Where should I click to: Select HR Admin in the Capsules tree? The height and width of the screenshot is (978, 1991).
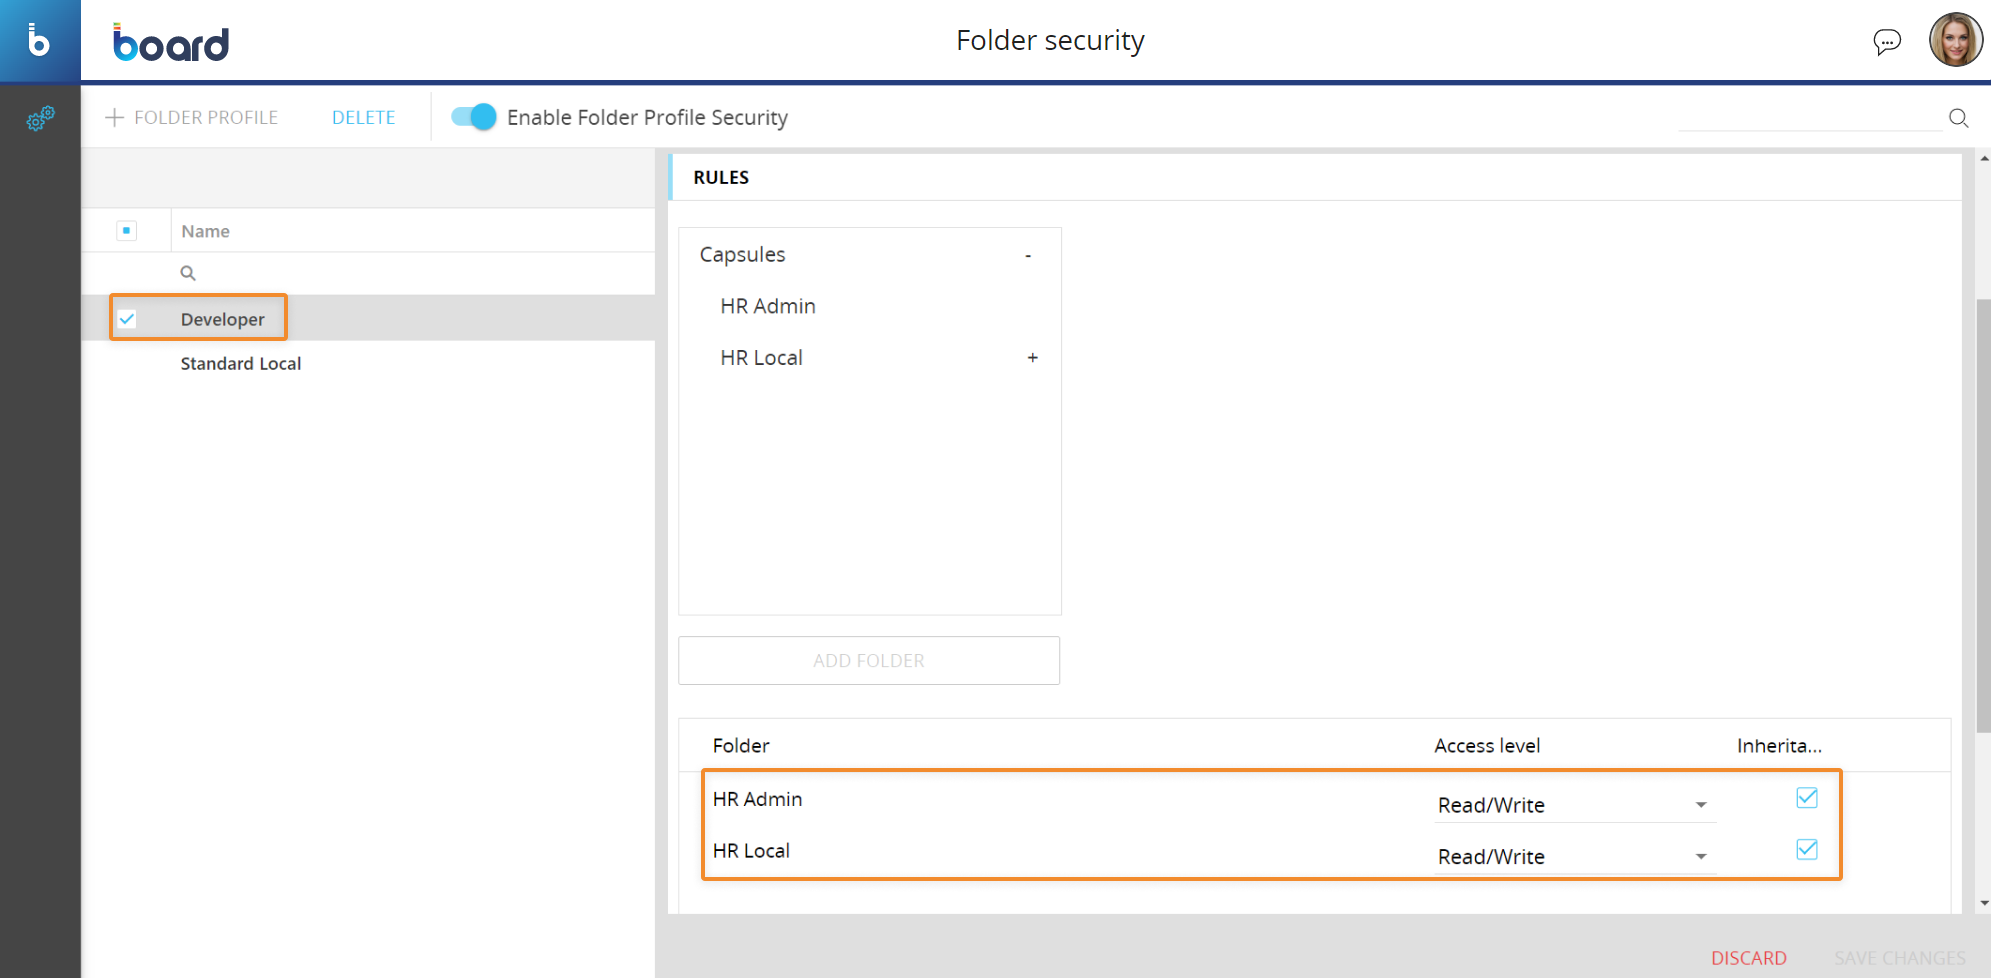point(767,306)
